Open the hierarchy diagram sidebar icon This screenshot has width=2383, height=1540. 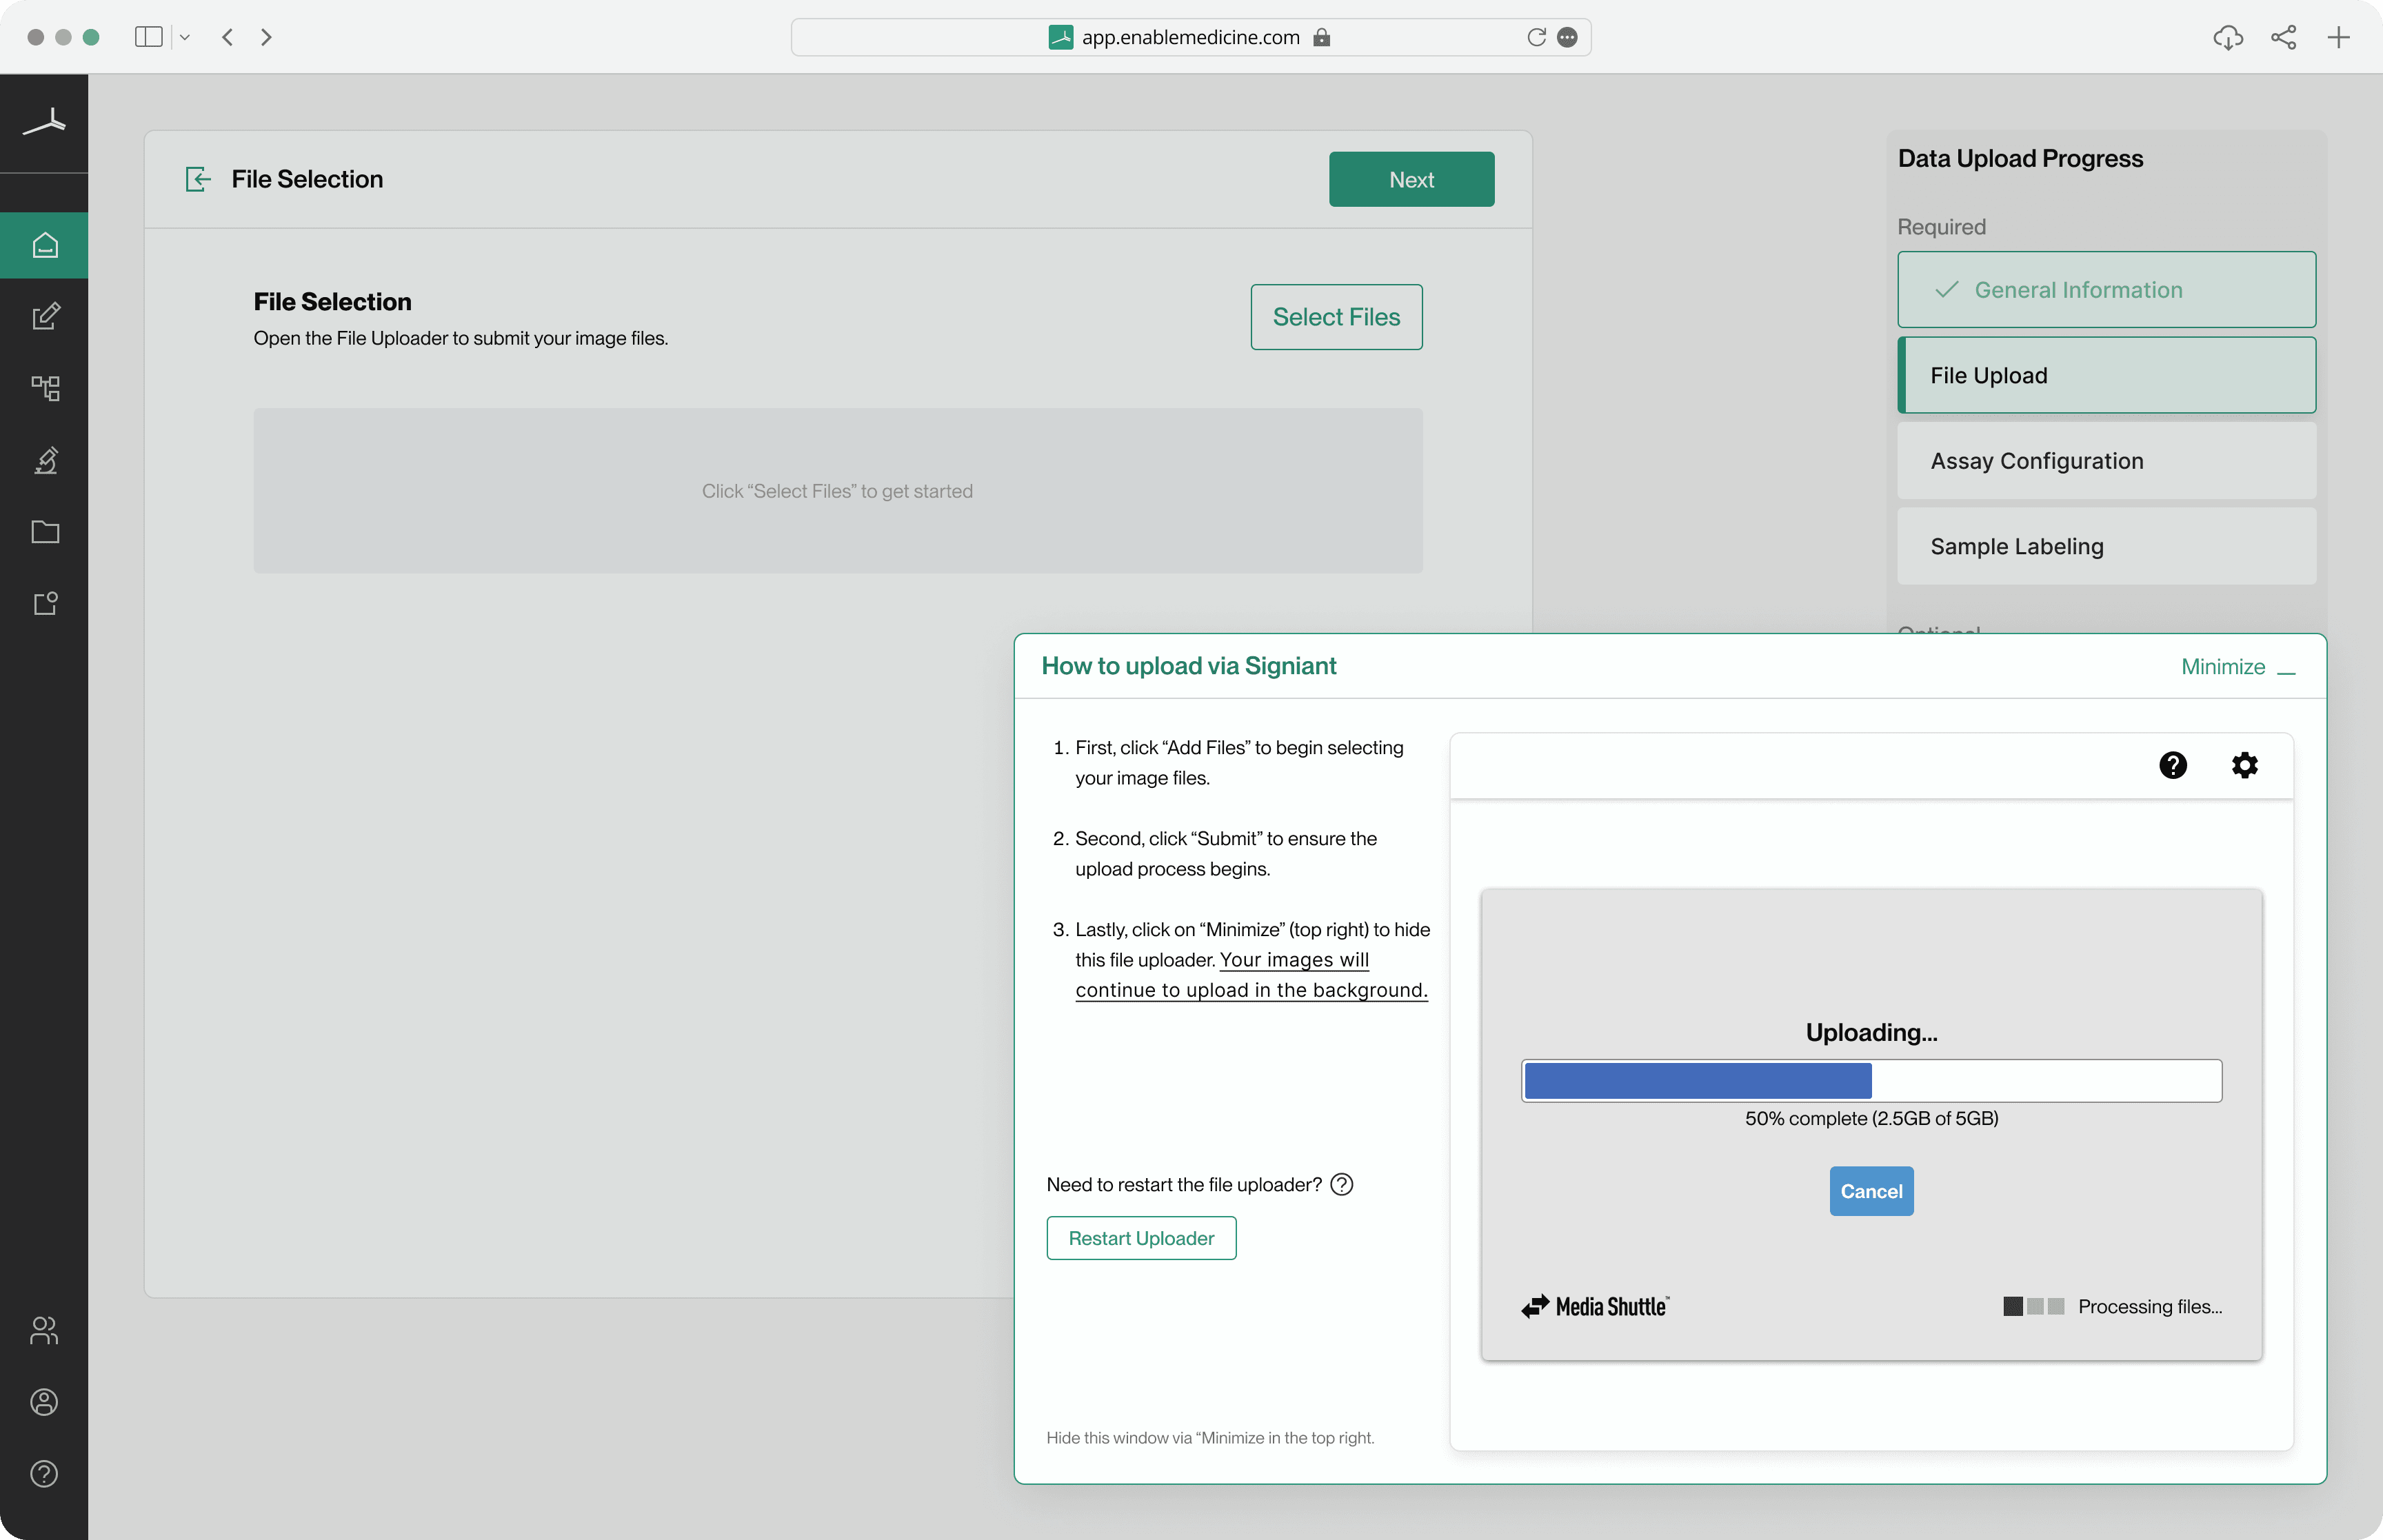(45, 388)
